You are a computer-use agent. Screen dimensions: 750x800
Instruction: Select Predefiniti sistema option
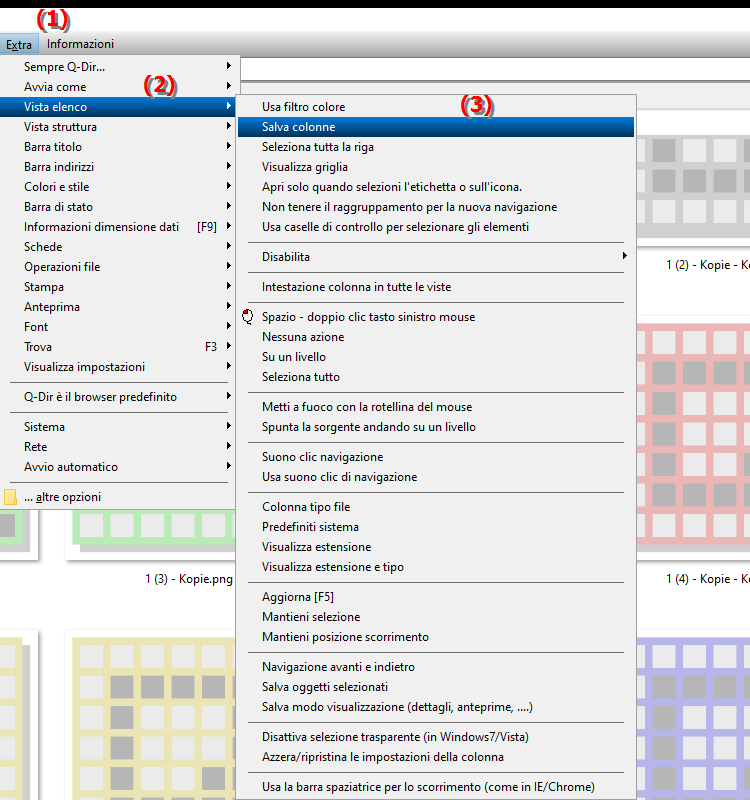coord(436,527)
